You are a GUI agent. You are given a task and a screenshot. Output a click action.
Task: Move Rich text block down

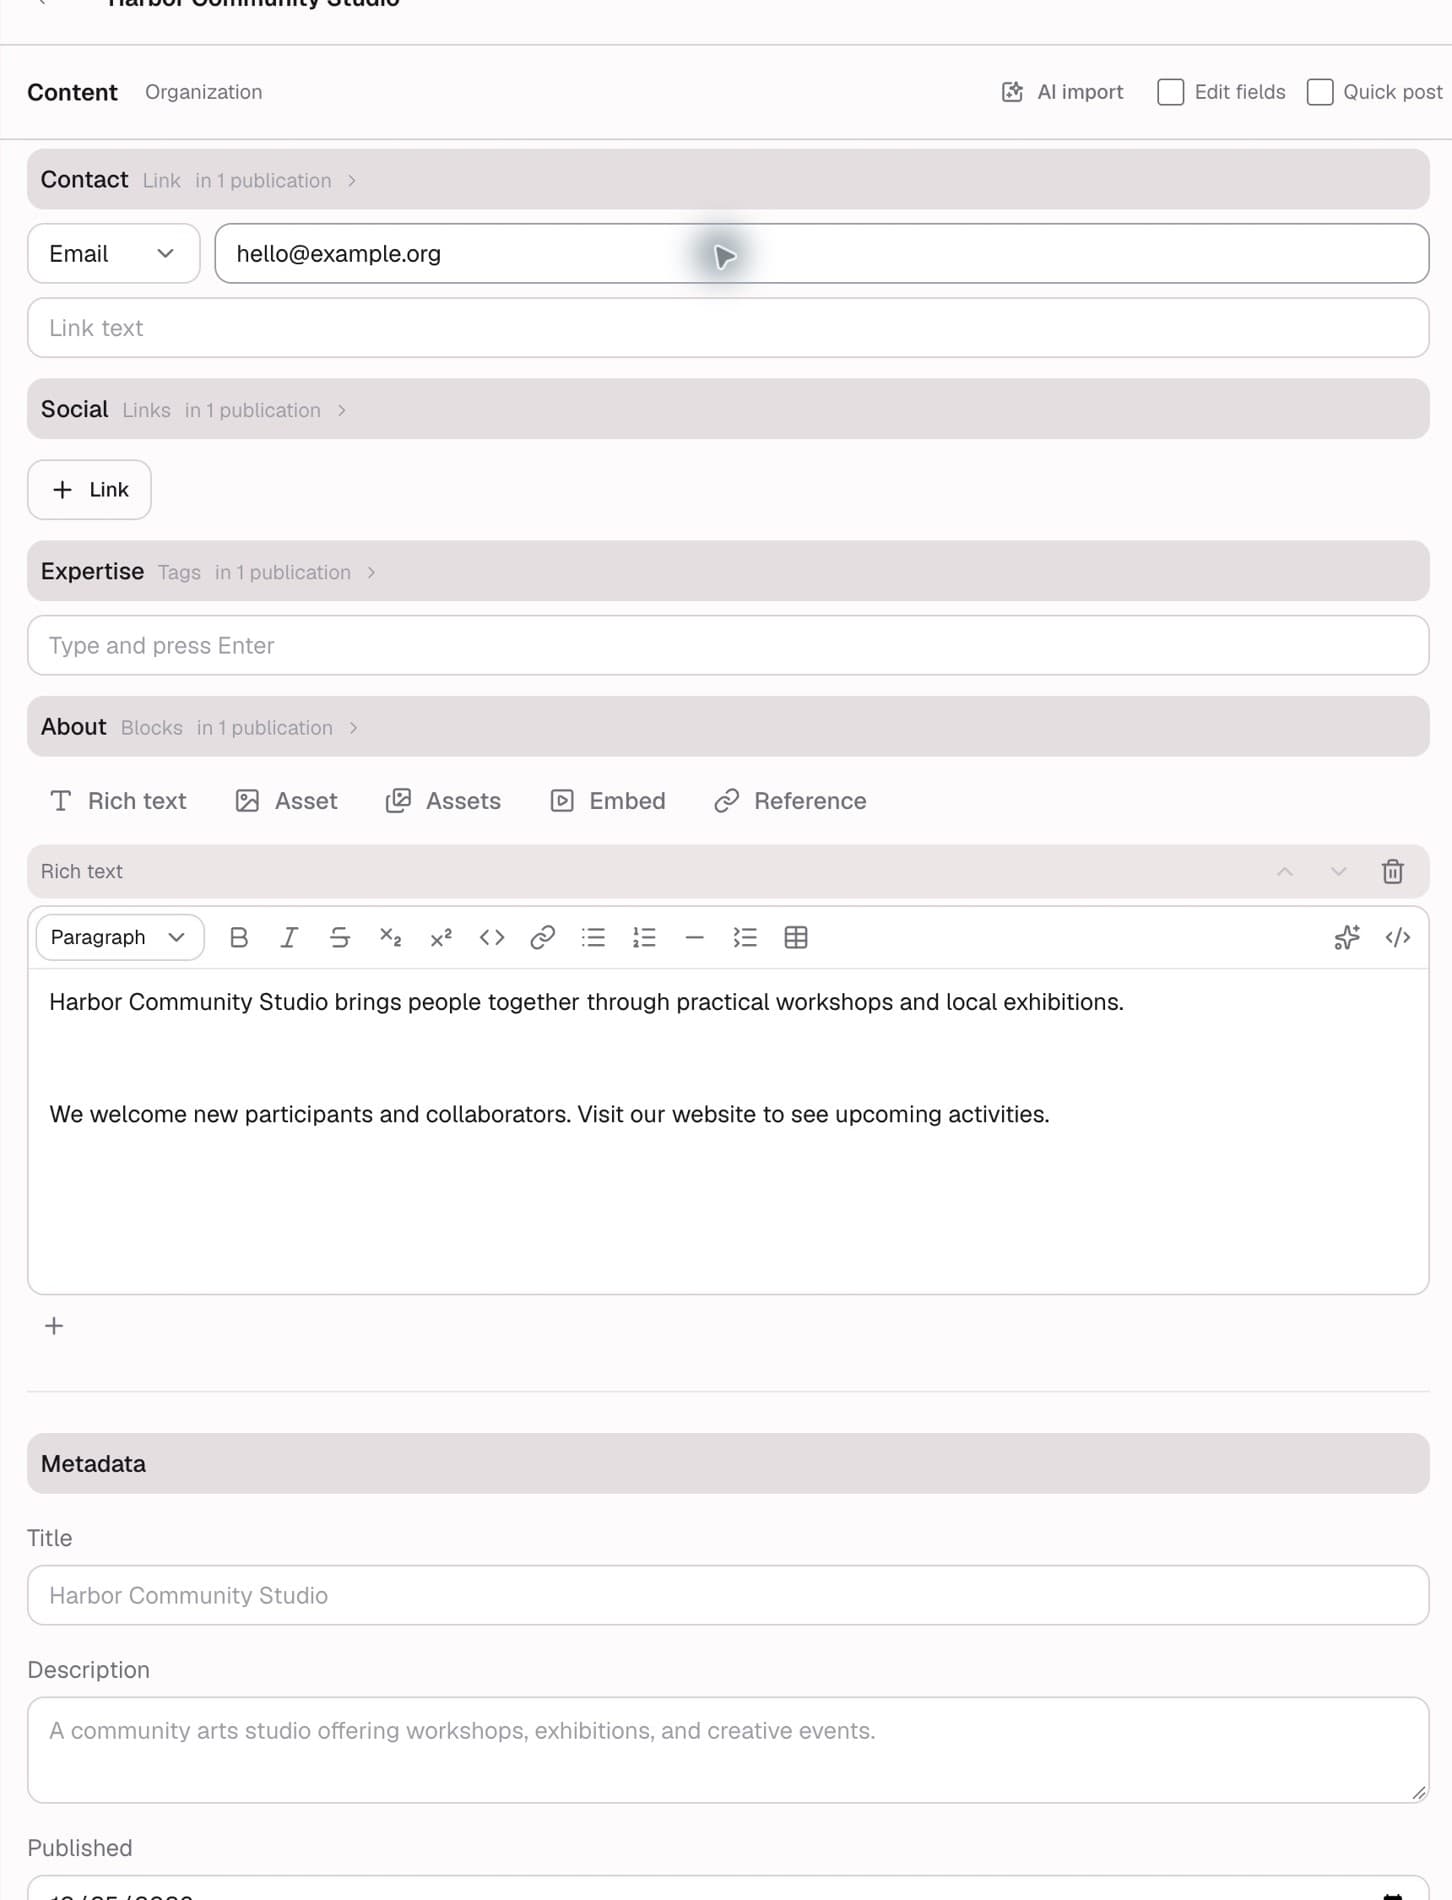(x=1339, y=871)
